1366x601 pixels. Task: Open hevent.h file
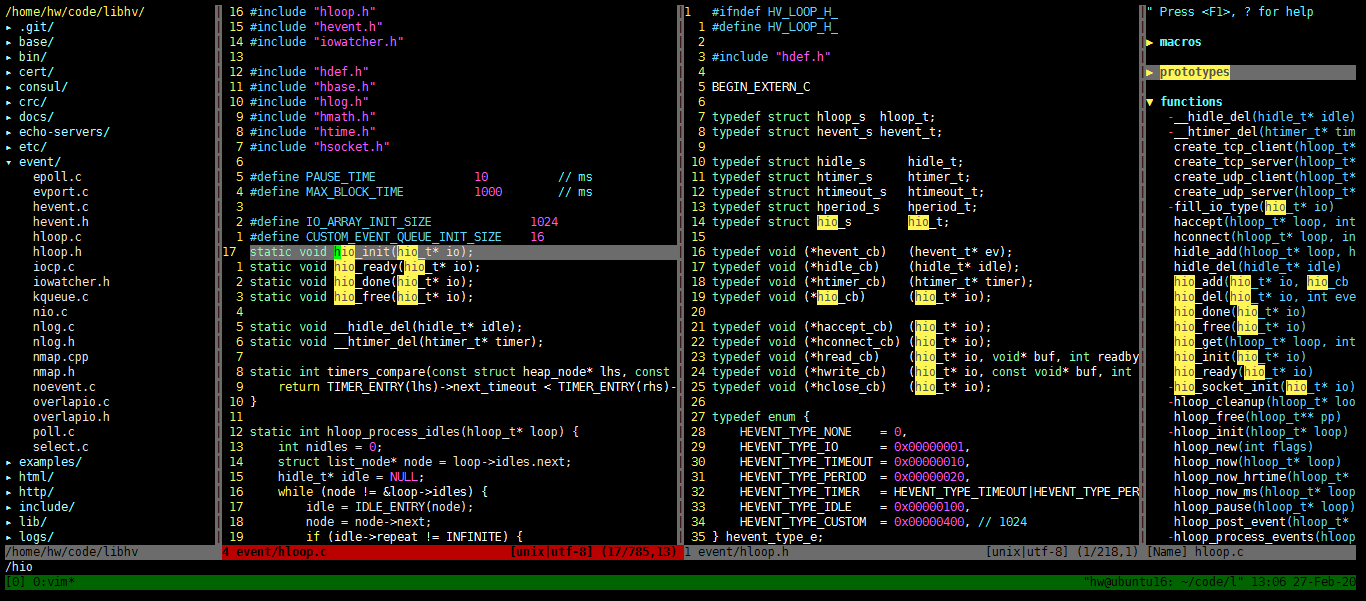coord(60,222)
